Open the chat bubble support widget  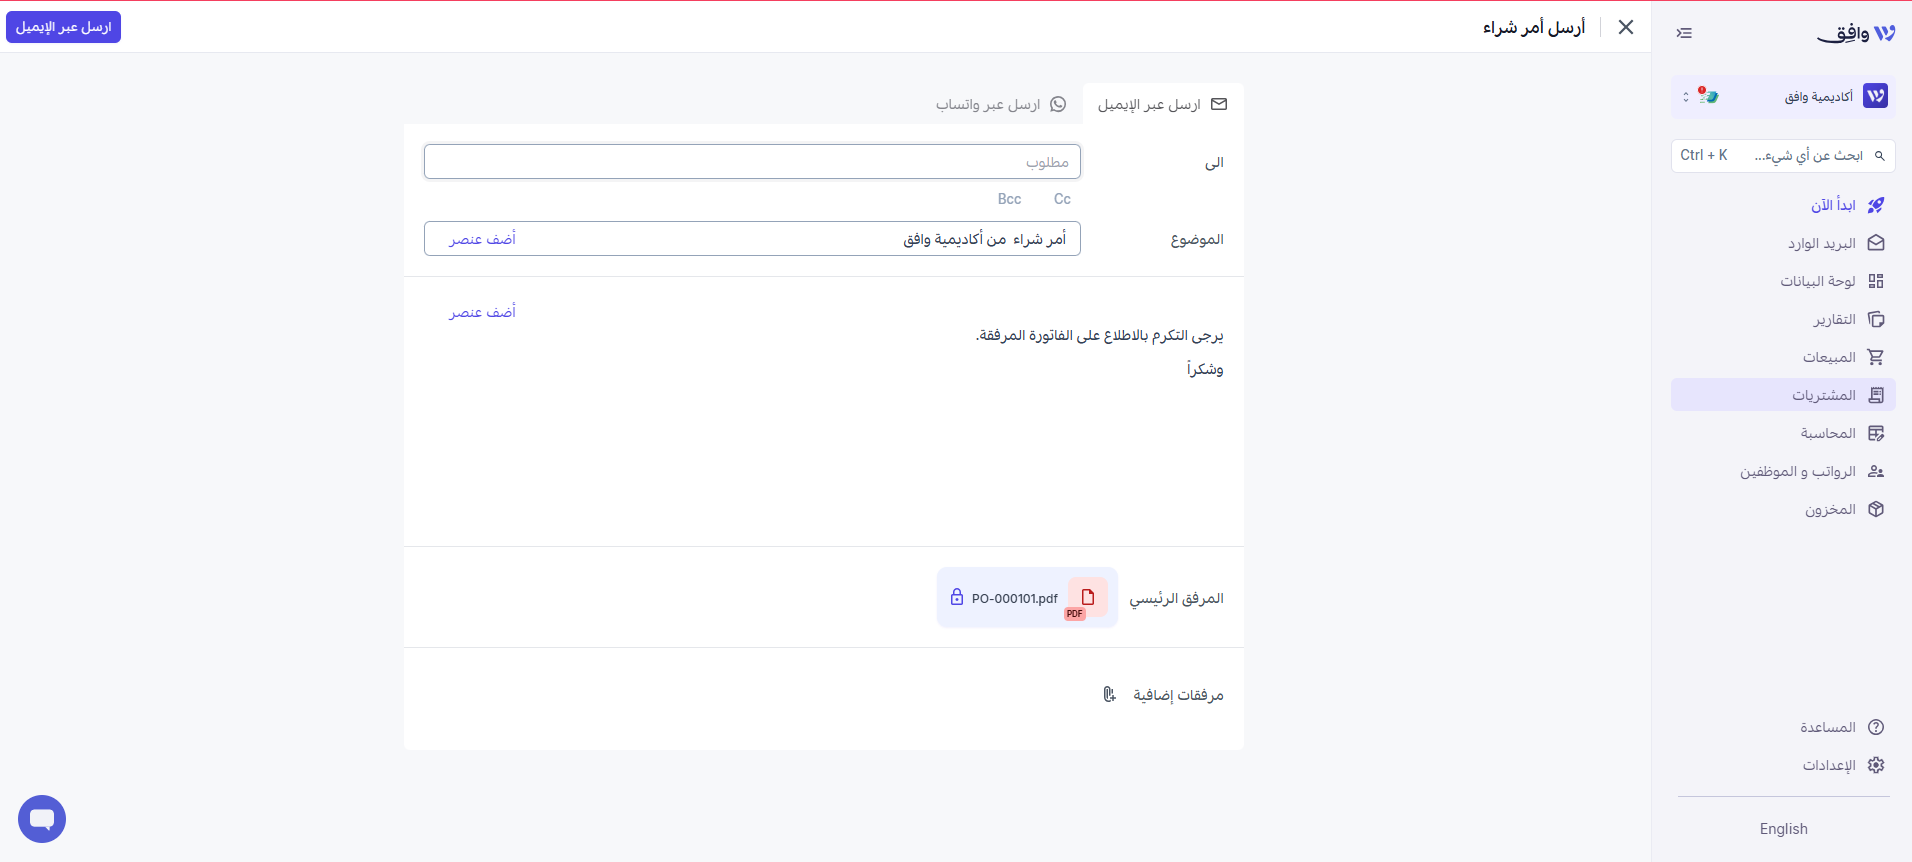[42, 819]
